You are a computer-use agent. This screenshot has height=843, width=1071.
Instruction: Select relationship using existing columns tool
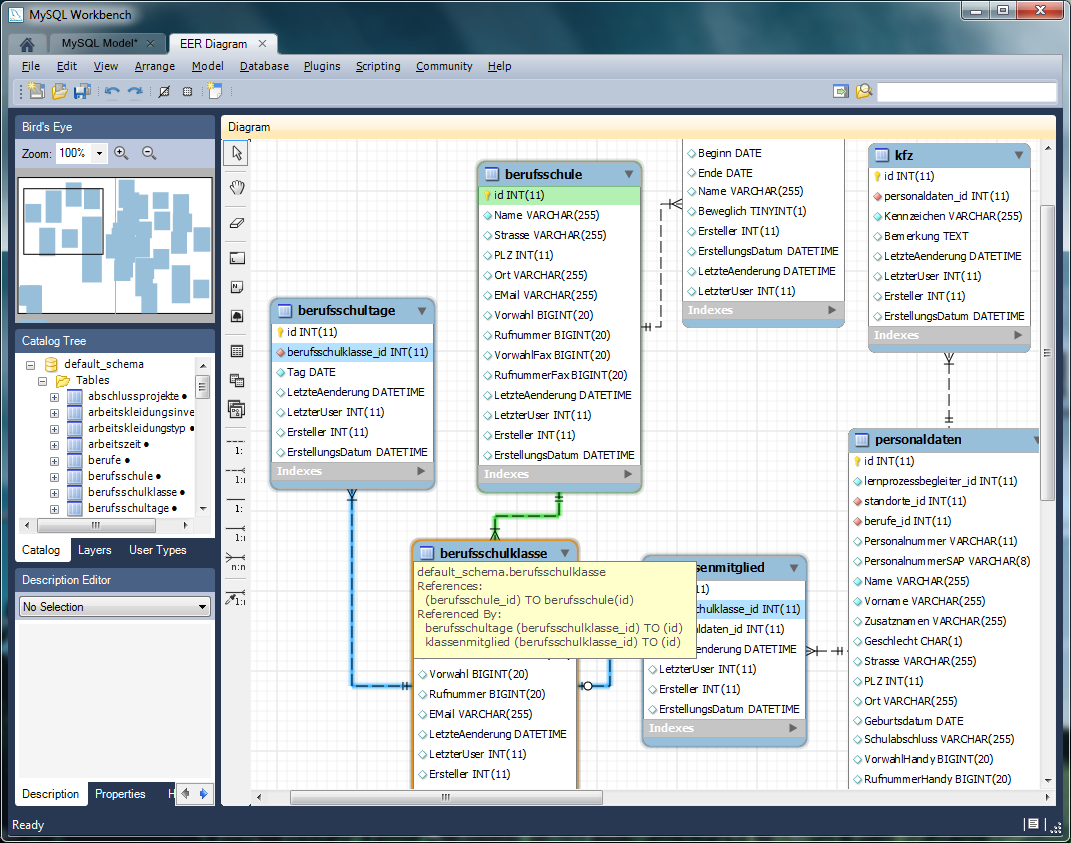click(236, 597)
